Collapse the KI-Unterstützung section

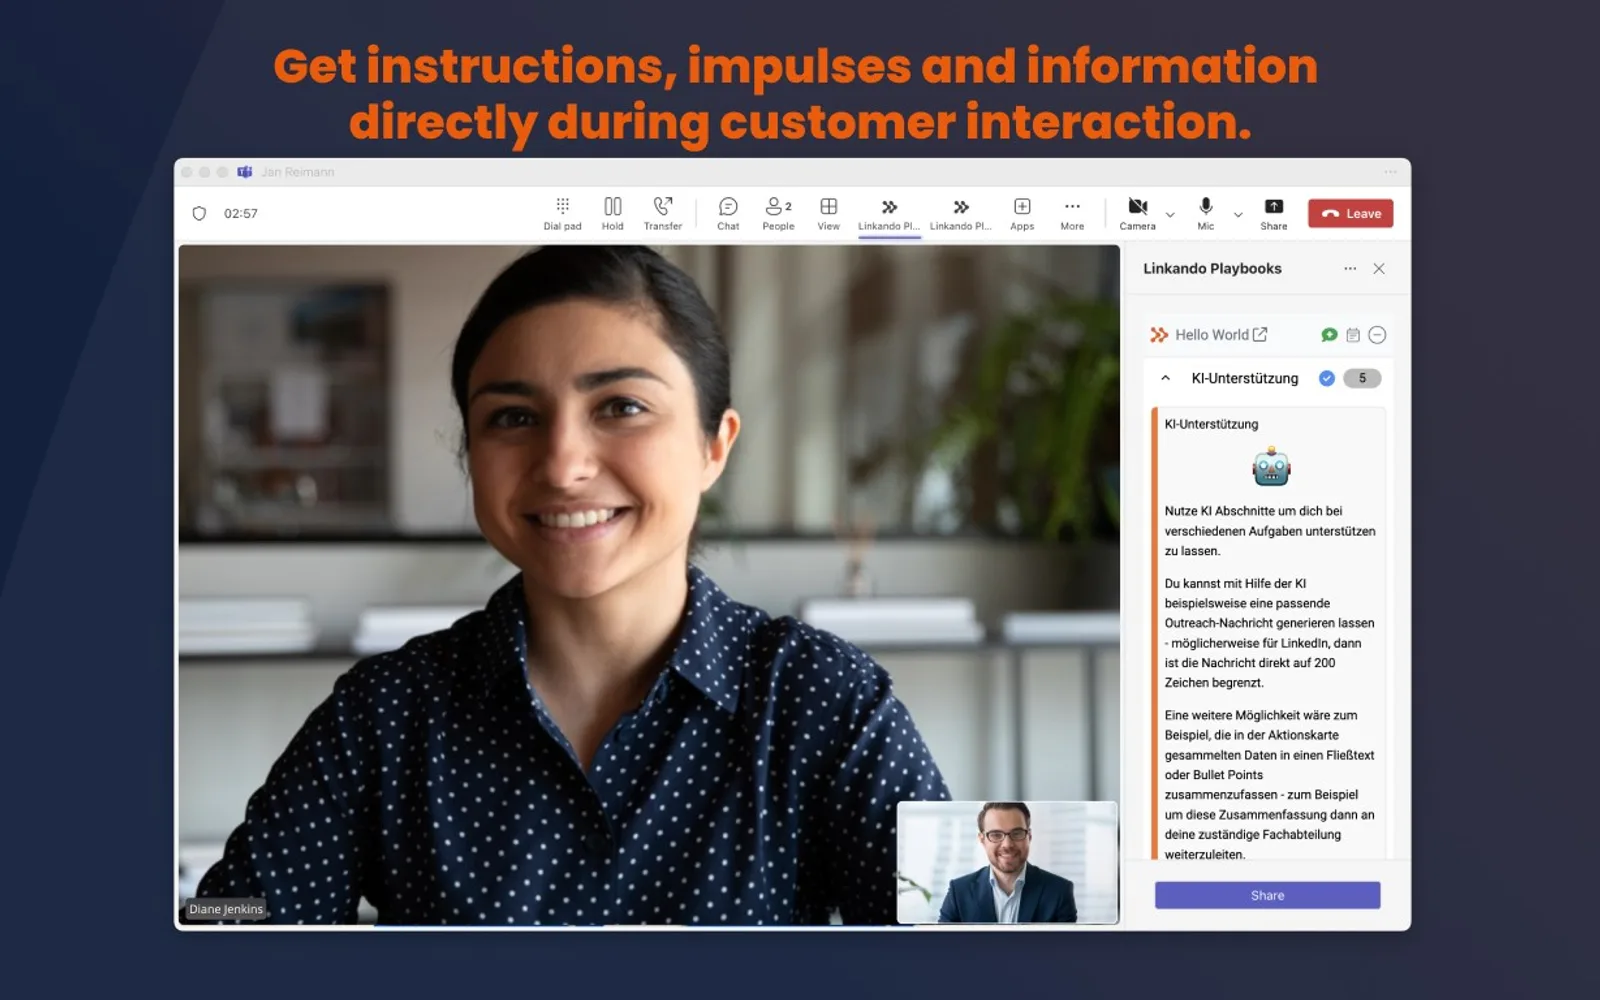pyautogui.click(x=1165, y=378)
